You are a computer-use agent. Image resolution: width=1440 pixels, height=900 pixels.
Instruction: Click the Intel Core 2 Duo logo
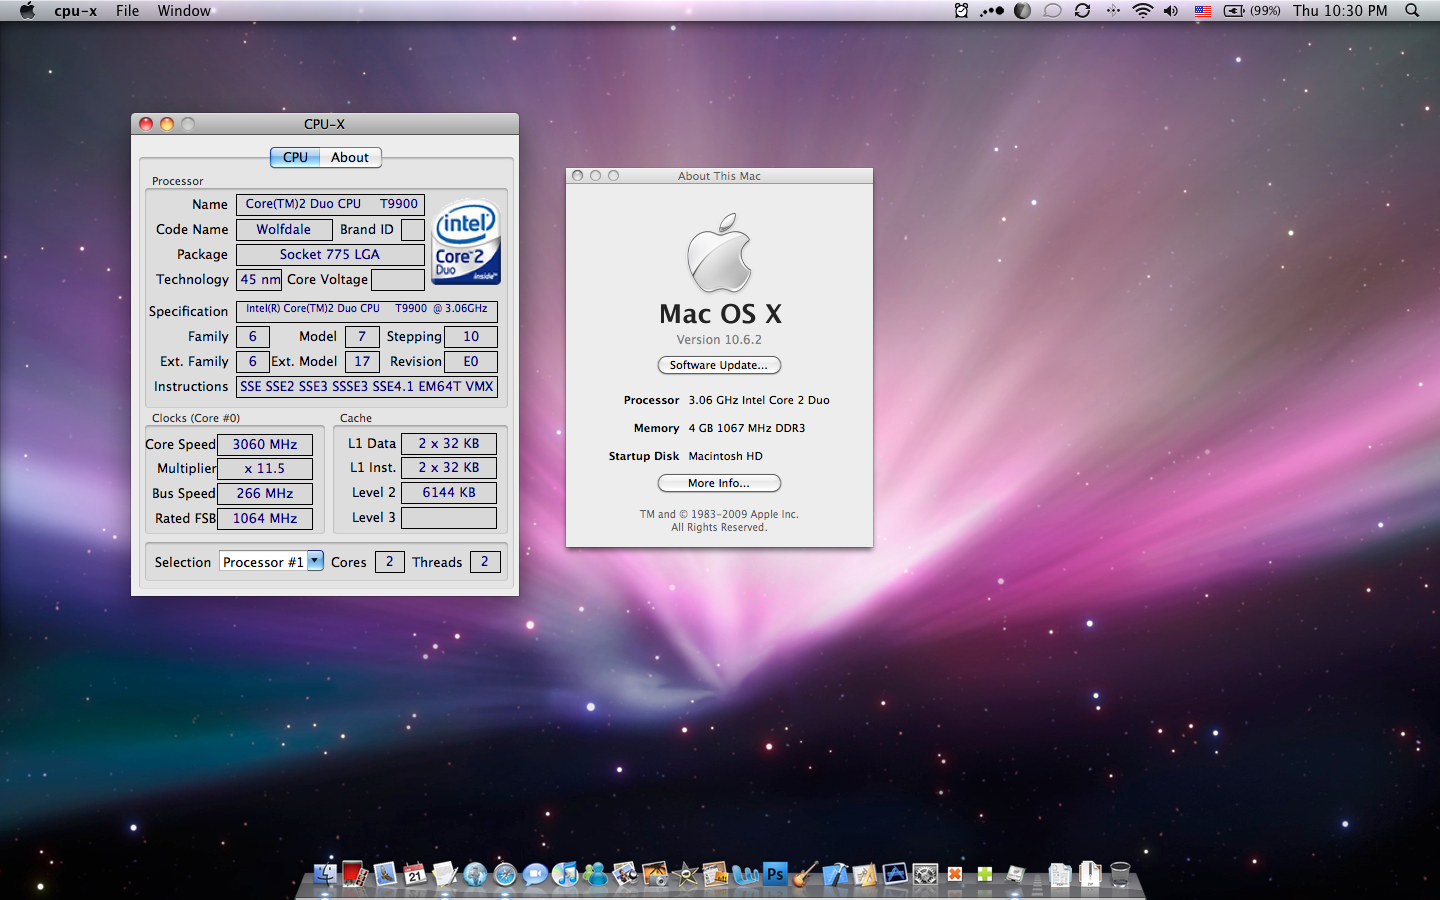click(x=466, y=243)
